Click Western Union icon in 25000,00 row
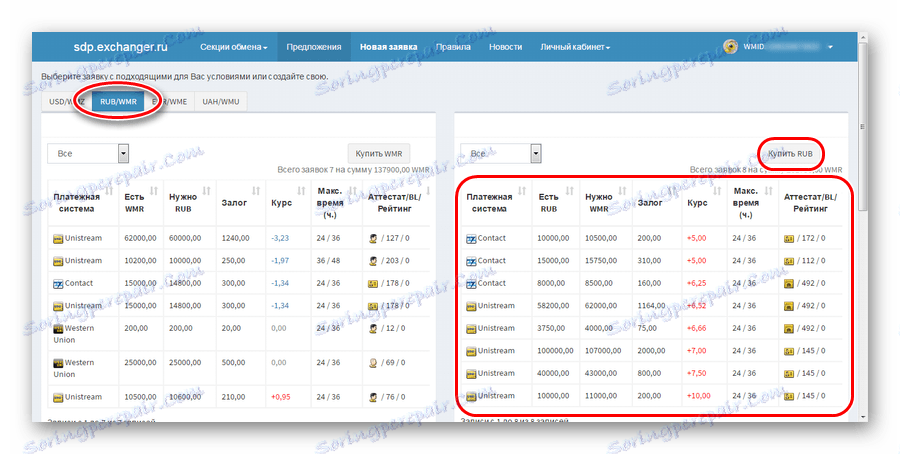The width and height of the screenshot is (900, 454). 58,363
